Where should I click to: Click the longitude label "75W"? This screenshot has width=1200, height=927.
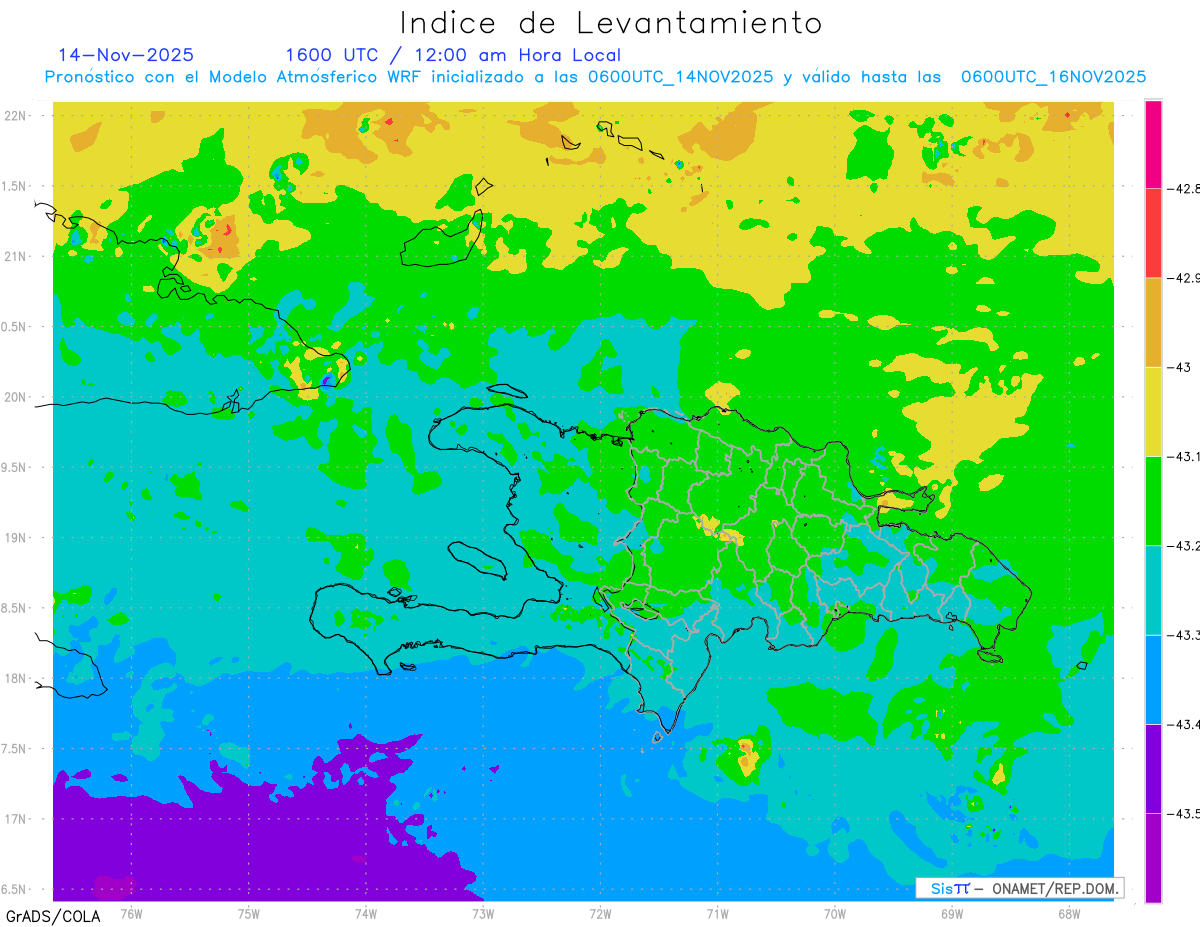249,913
